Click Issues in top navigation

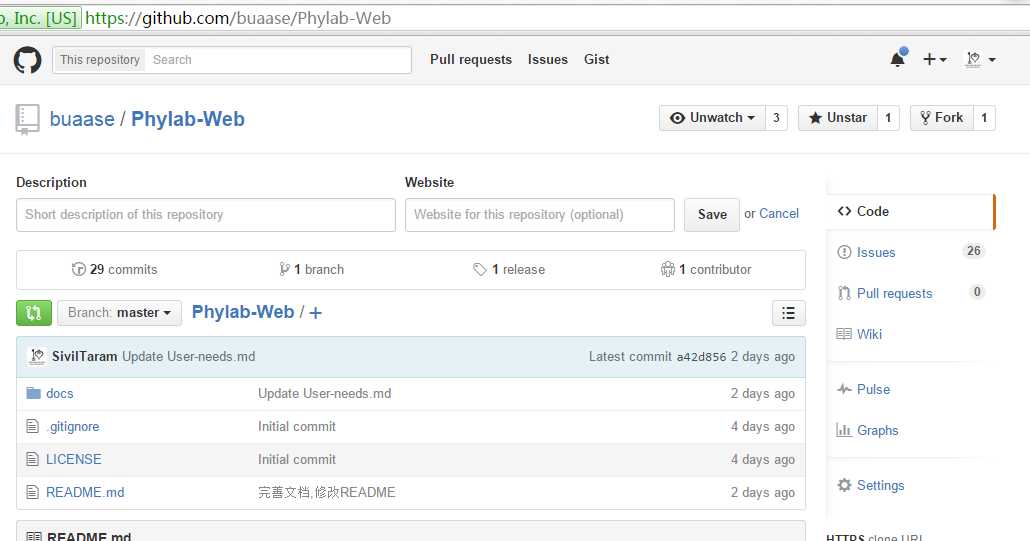(x=547, y=59)
